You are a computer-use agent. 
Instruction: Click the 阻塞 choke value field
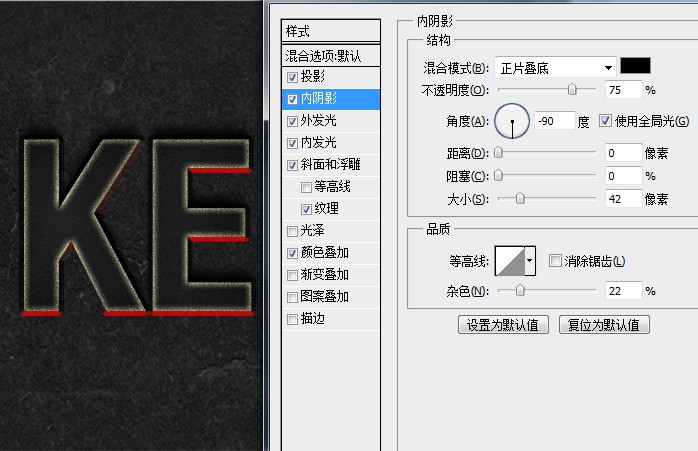pos(624,176)
